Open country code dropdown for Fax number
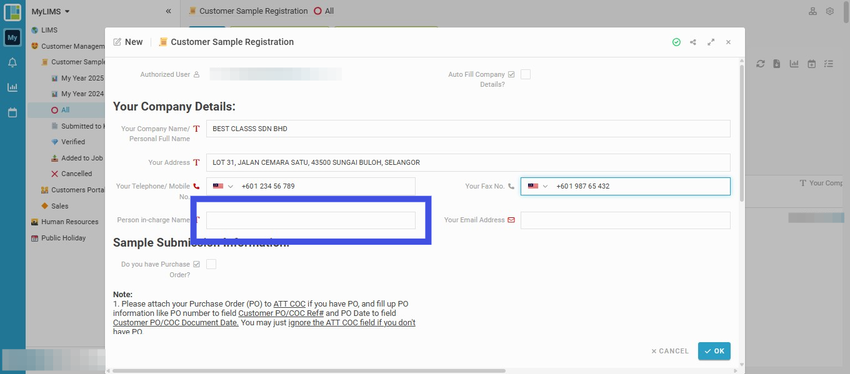The image size is (850, 374). tap(538, 186)
